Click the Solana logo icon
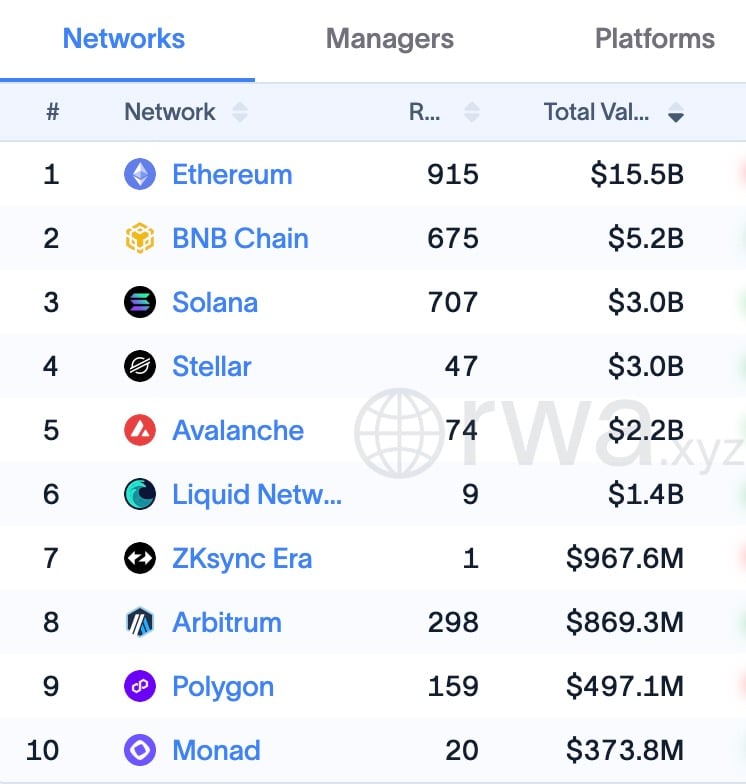This screenshot has width=746, height=784. 140,302
